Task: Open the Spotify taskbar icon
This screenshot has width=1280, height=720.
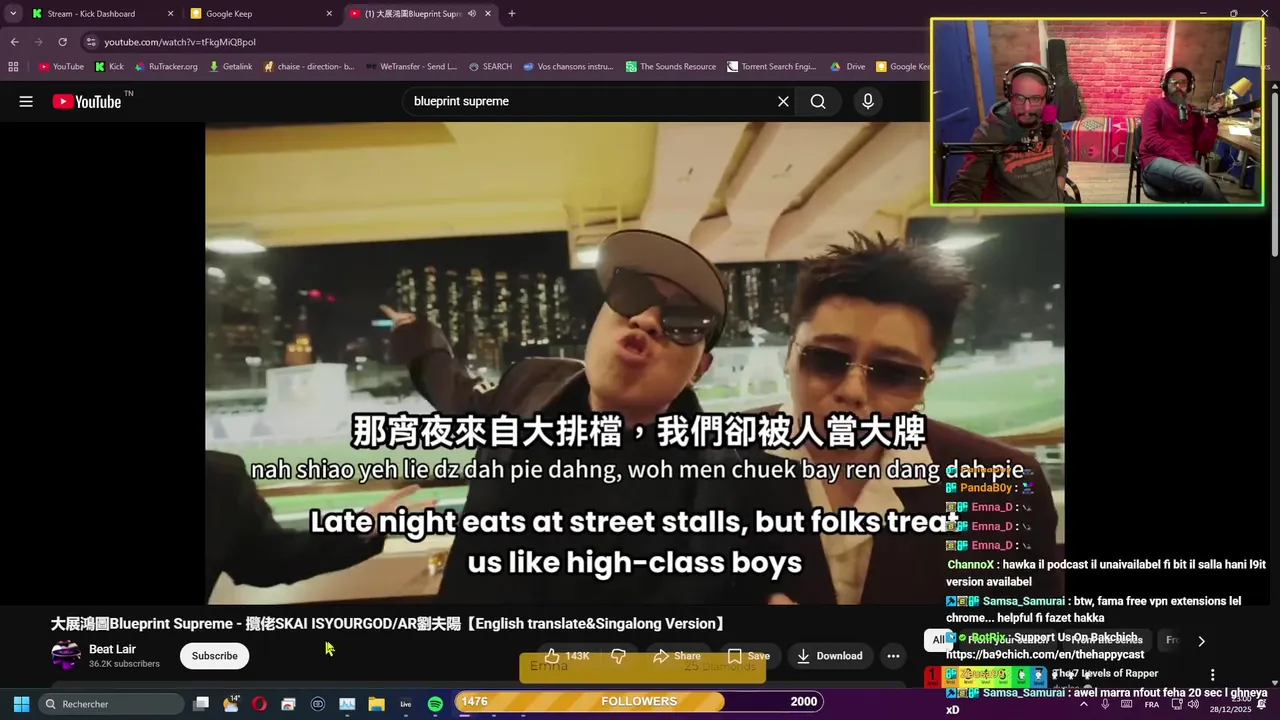Action: pos(435,704)
